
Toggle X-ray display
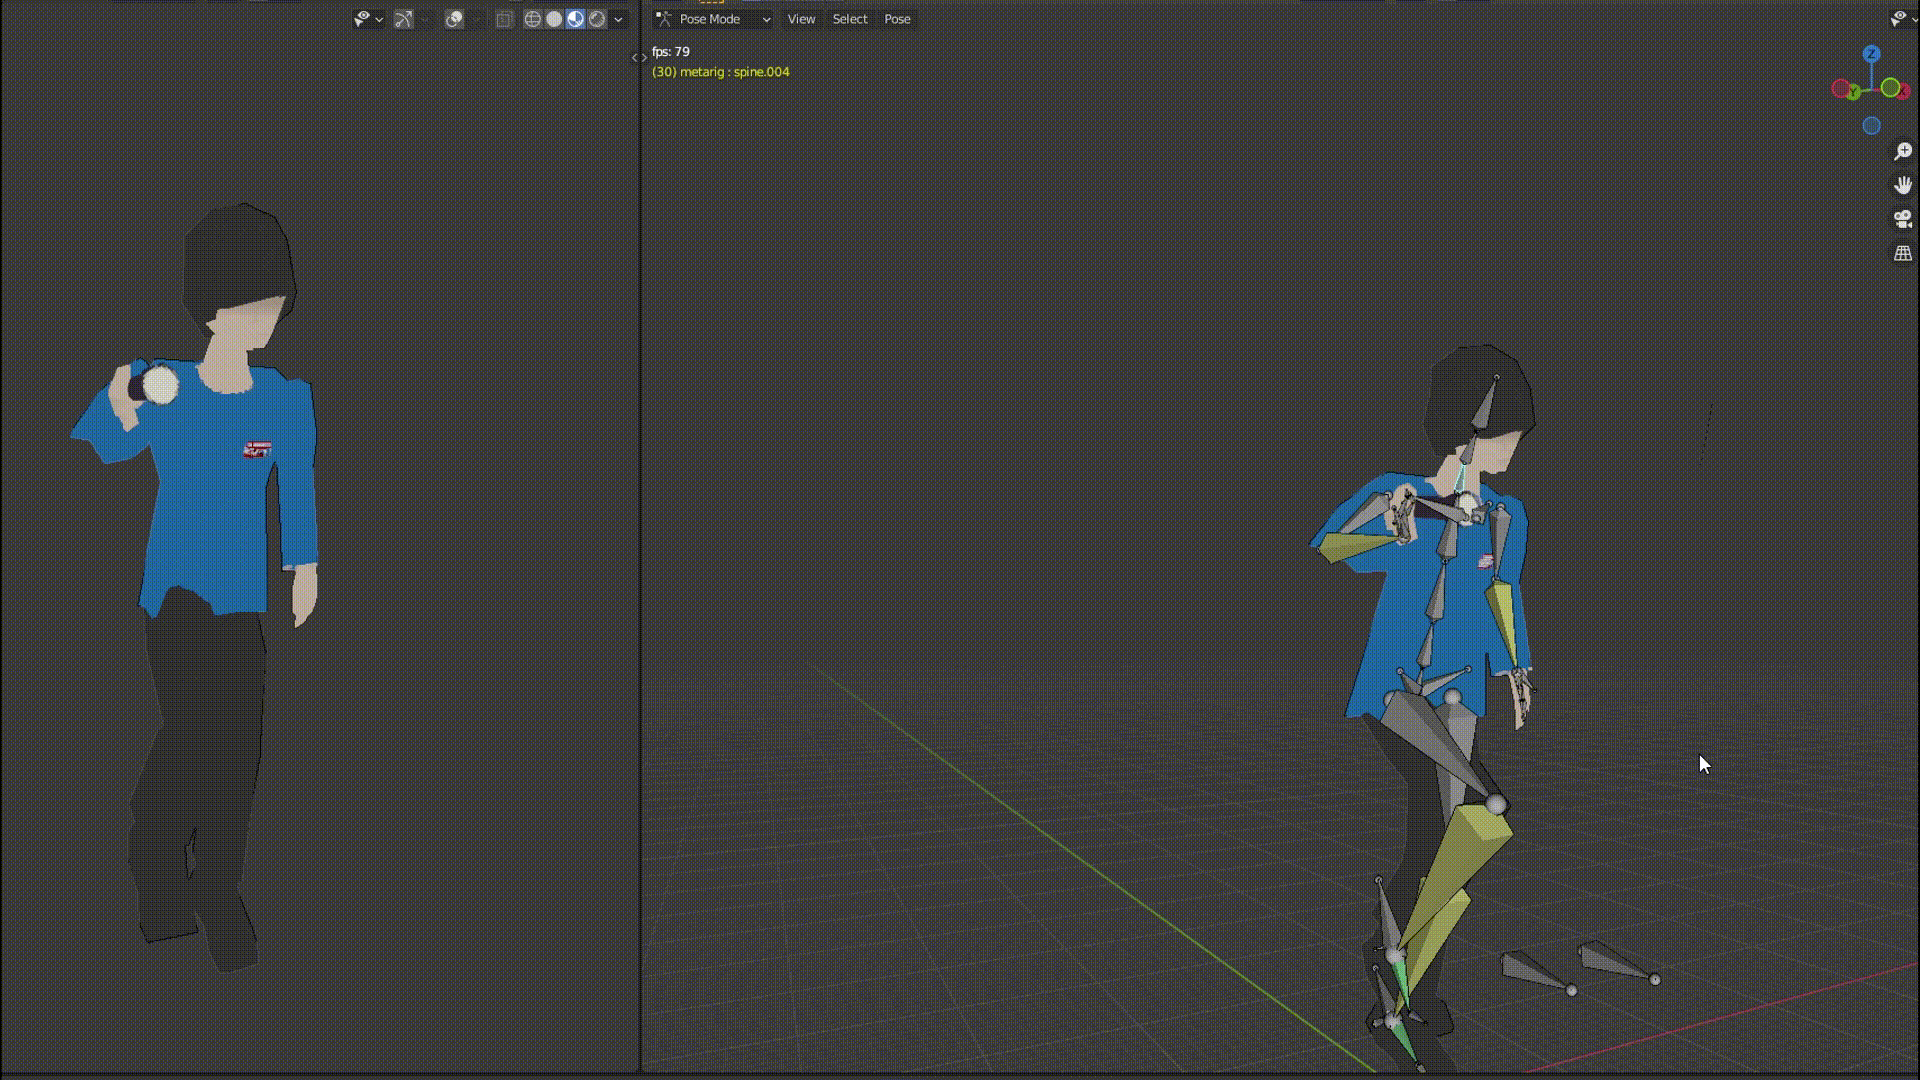pyautogui.click(x=504, y=19)
